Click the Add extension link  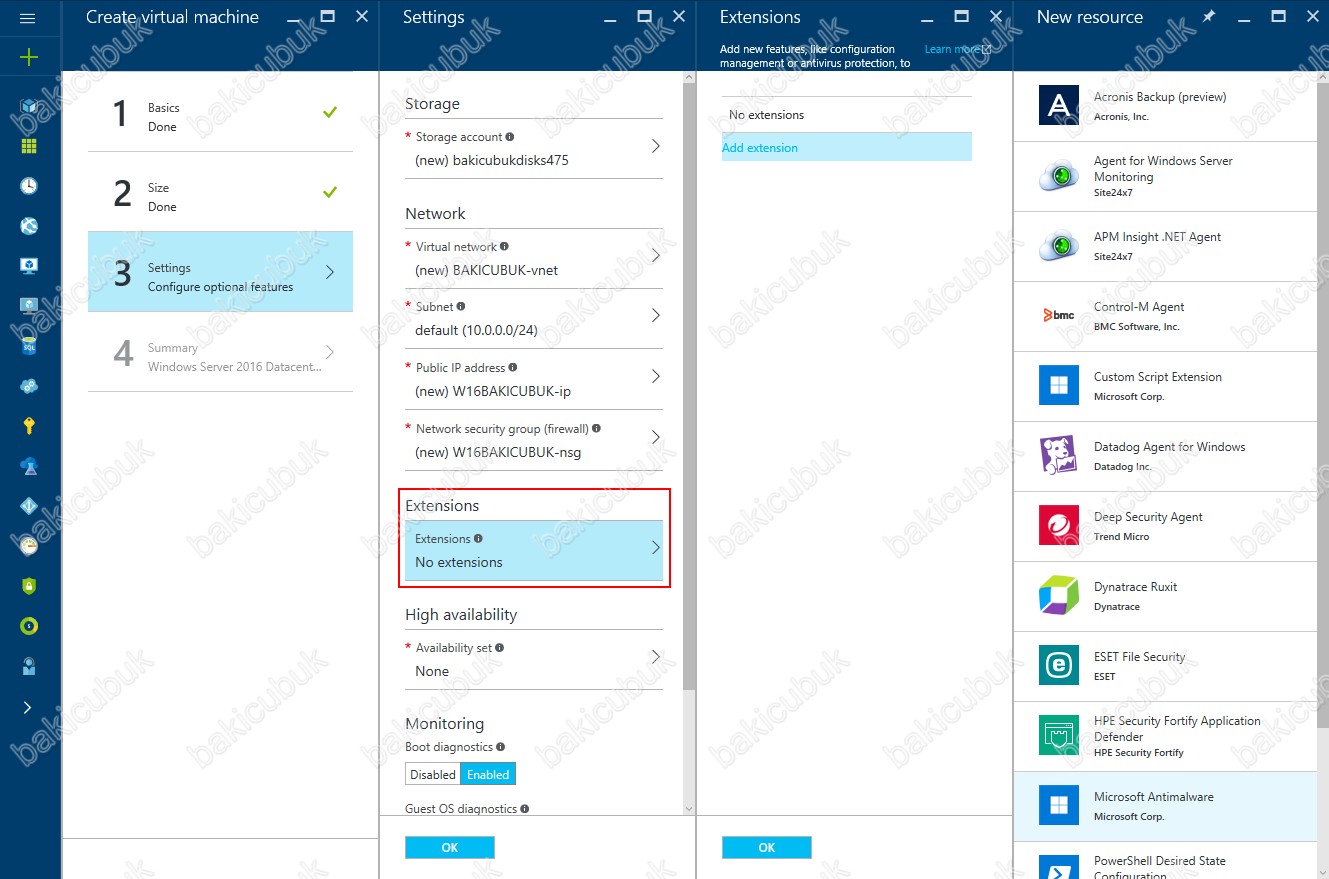click(x=760, y=148)
